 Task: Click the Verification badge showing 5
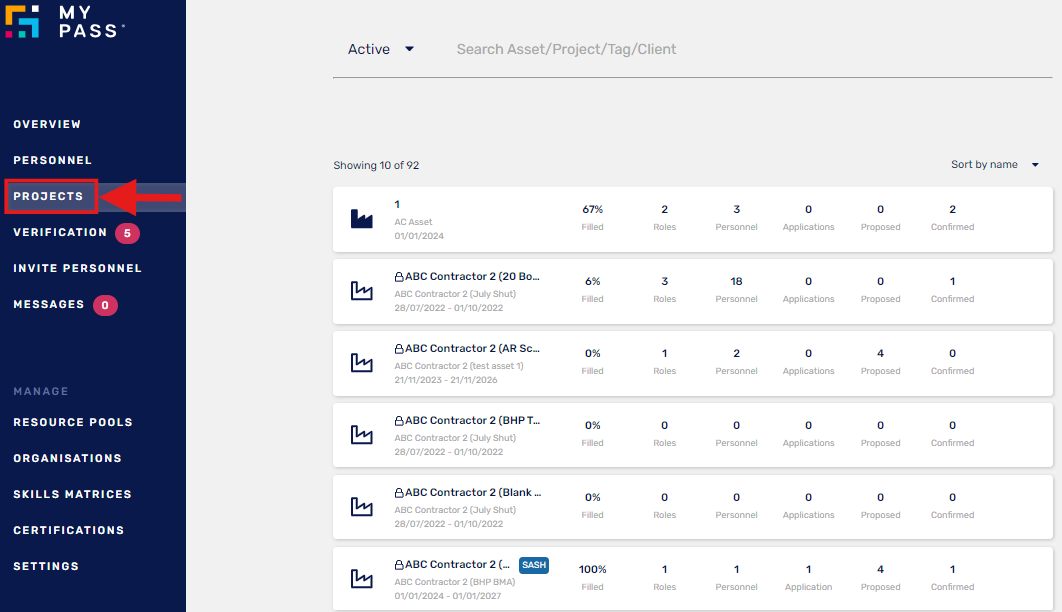(x=127, y=233)
